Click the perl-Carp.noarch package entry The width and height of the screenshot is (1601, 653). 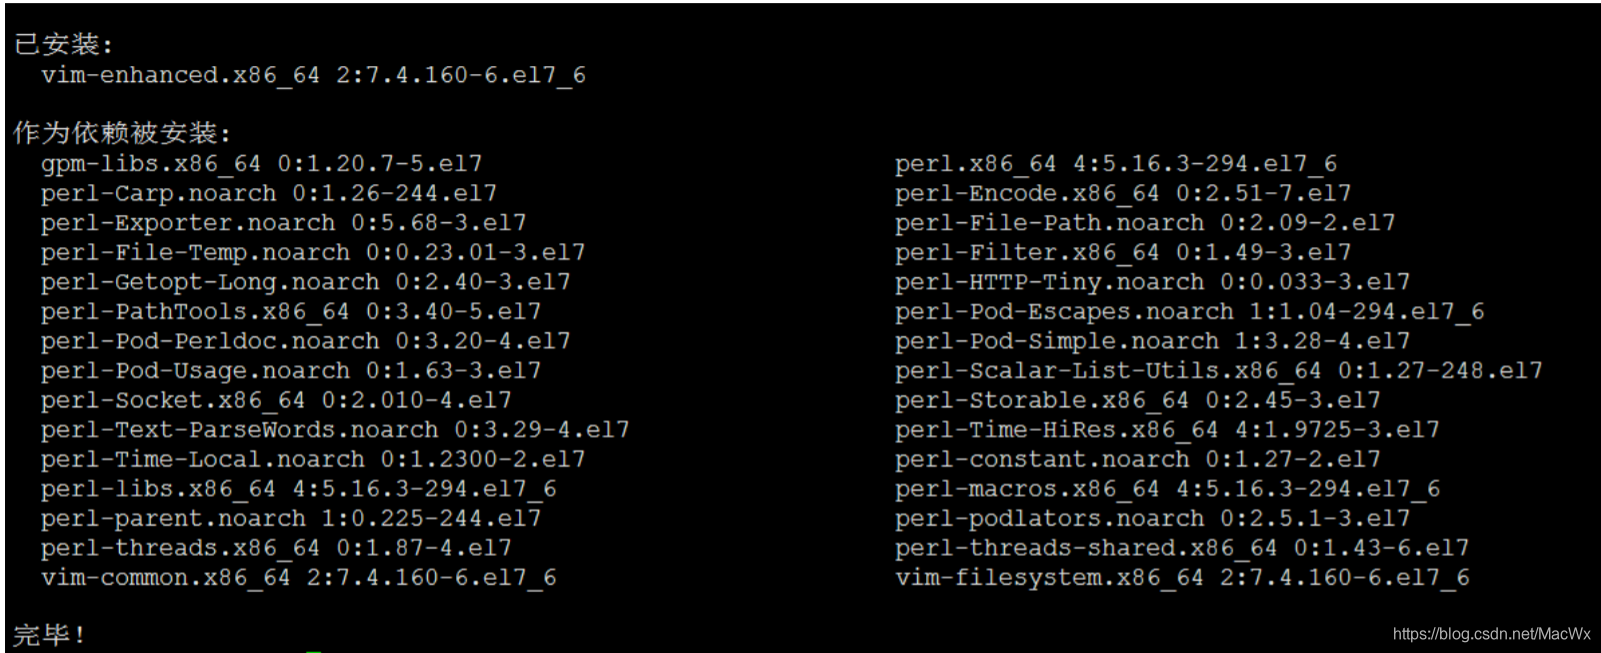point(268,193)
